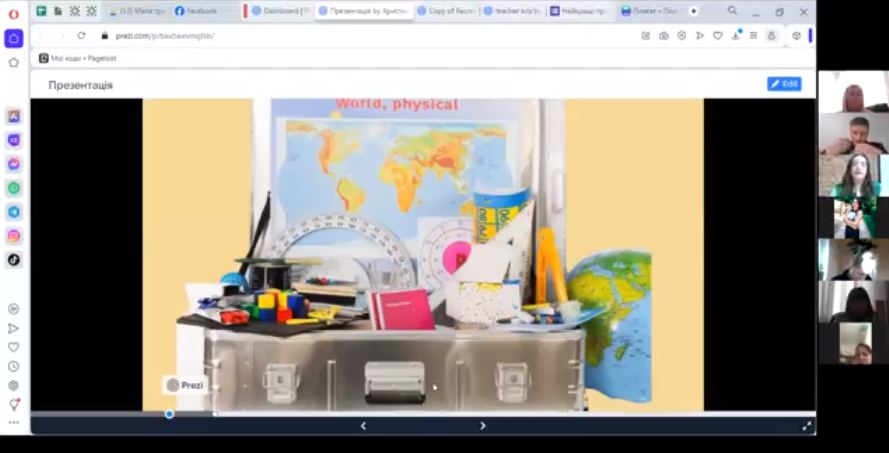Open the player icon in the sidebar
Viewport: 889px width, 453px height.
14,309
